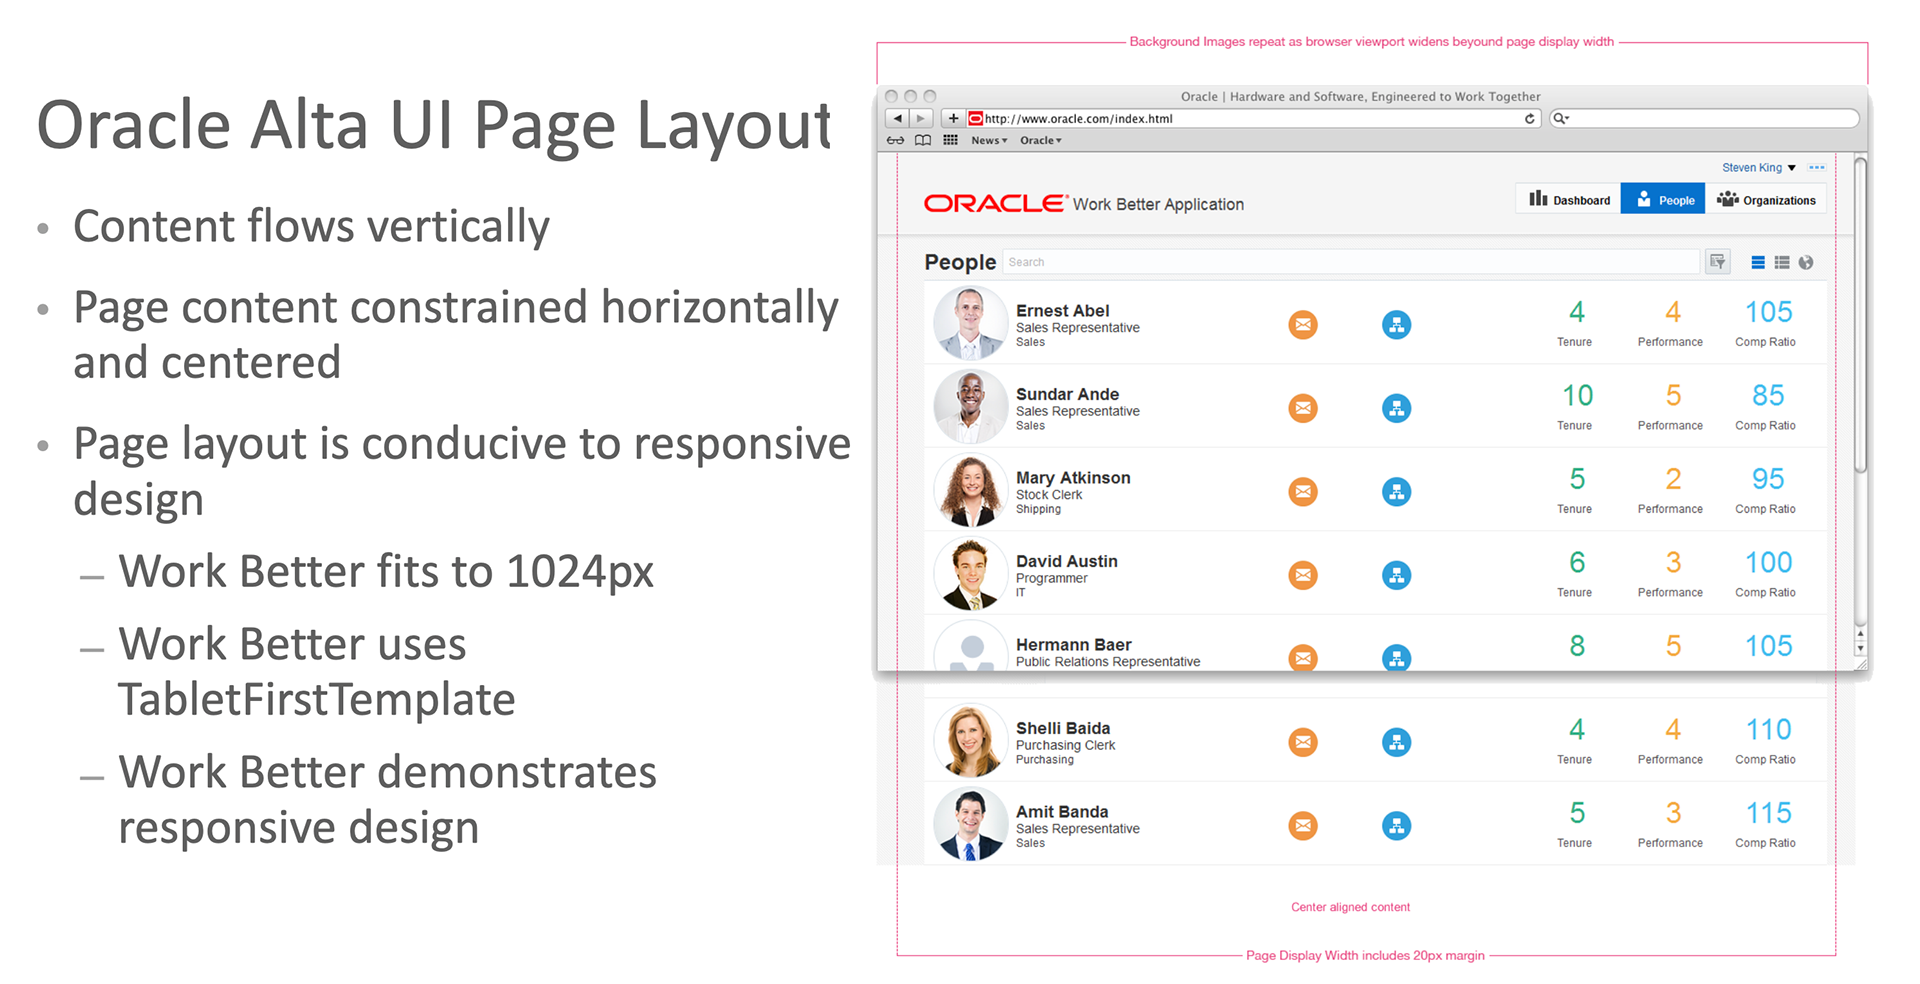Click Mary Atkinson's Performance value 2

click(x=1673, y=479)
